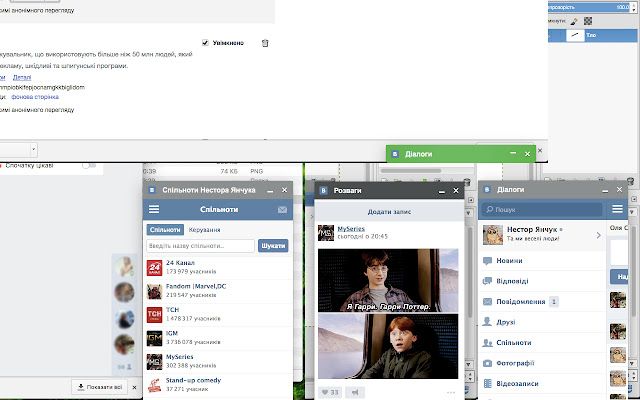Switch to Керування tab
The width and height of the screenshot is (640, 400).
[204, 230]
